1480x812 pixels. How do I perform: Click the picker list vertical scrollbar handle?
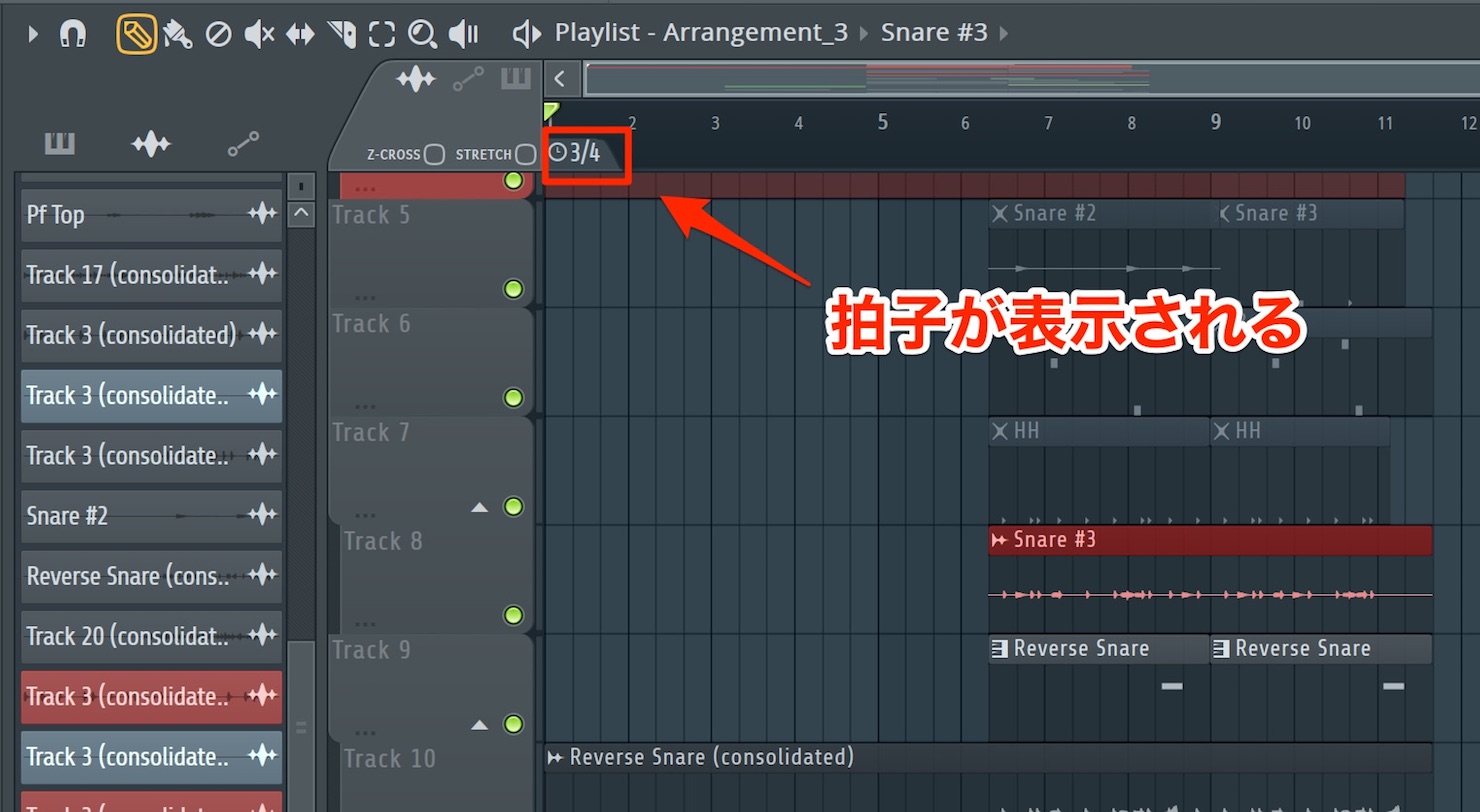pyautogui.click(x=301, y=727)
